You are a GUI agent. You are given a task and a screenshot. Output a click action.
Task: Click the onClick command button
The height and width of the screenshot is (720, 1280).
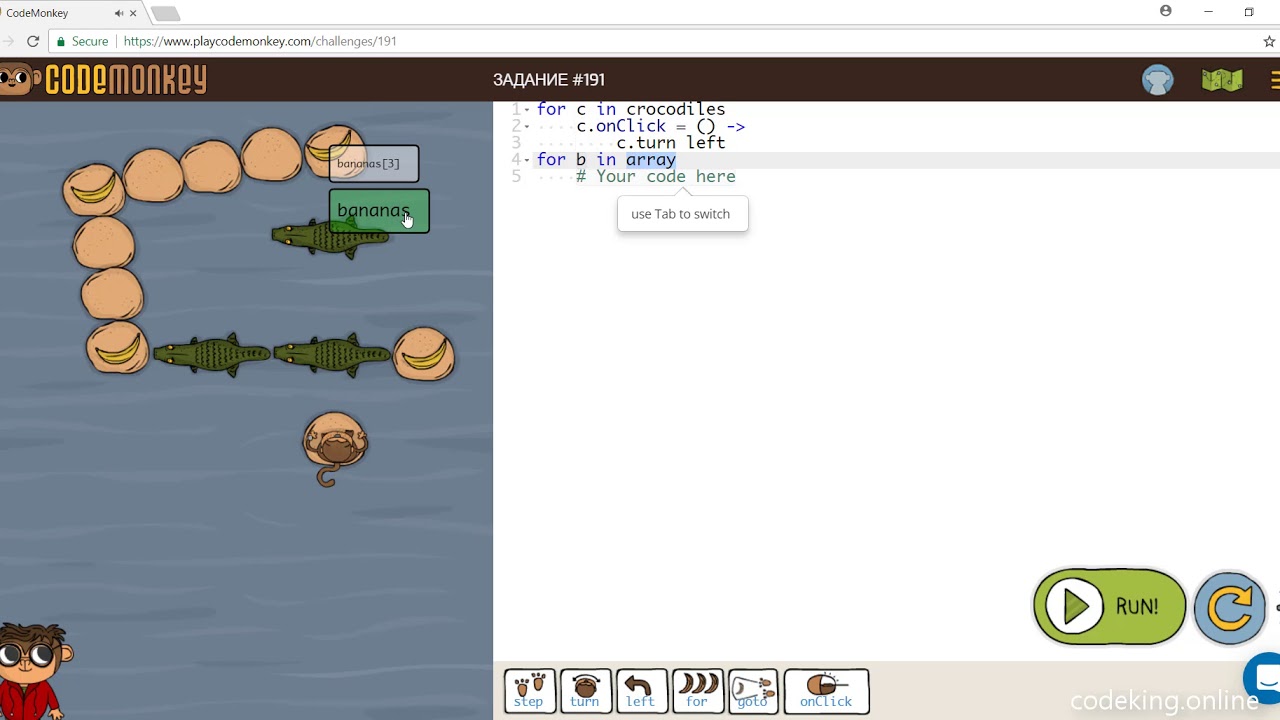tap(826, 691)
